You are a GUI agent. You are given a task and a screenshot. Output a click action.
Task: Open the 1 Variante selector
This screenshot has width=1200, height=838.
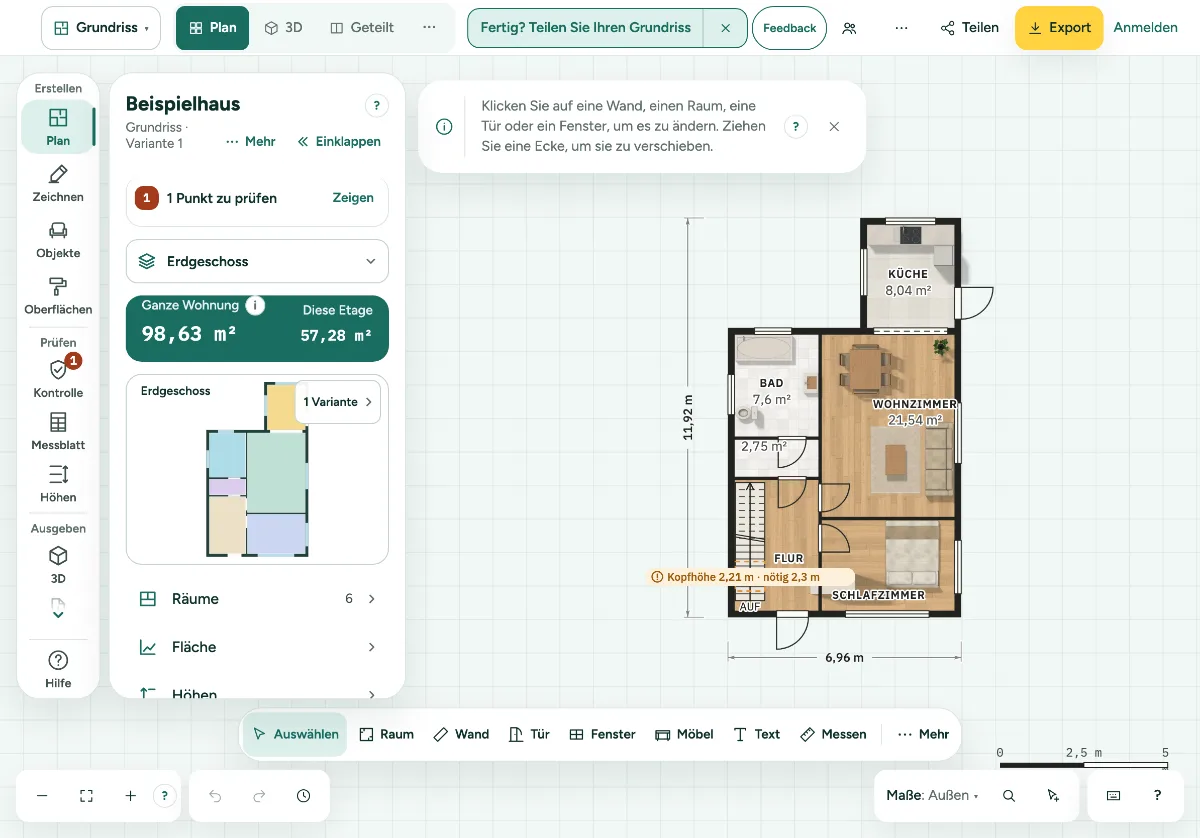pyautogui.click(x=338, y=402)
